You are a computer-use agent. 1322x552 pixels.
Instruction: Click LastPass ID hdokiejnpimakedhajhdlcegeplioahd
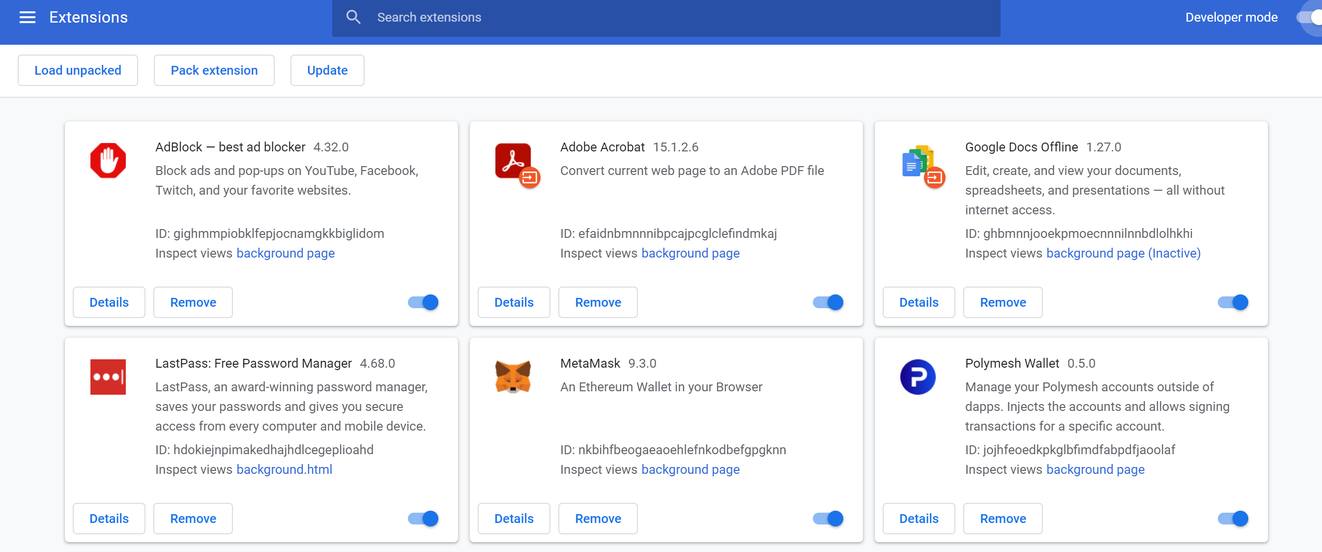[265, 450]
